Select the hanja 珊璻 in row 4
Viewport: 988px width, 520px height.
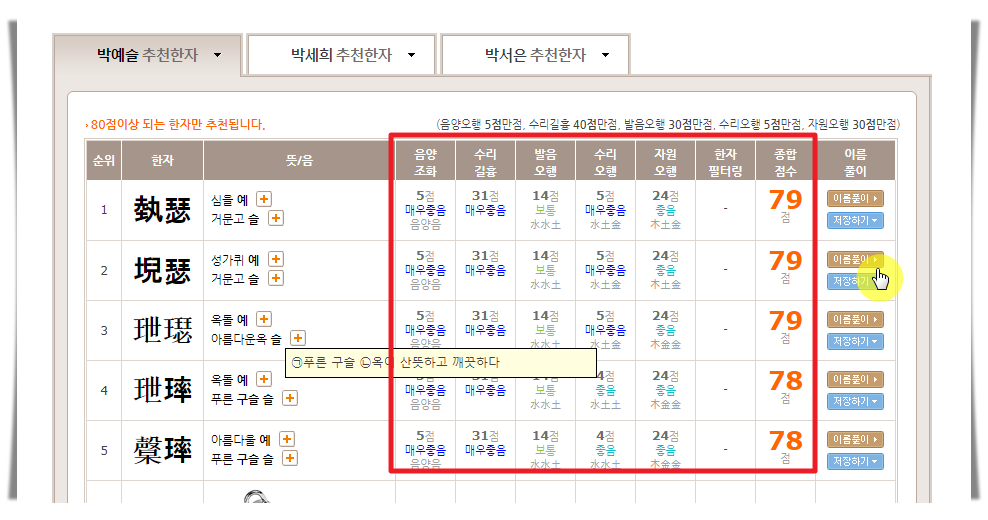point(162,390)
